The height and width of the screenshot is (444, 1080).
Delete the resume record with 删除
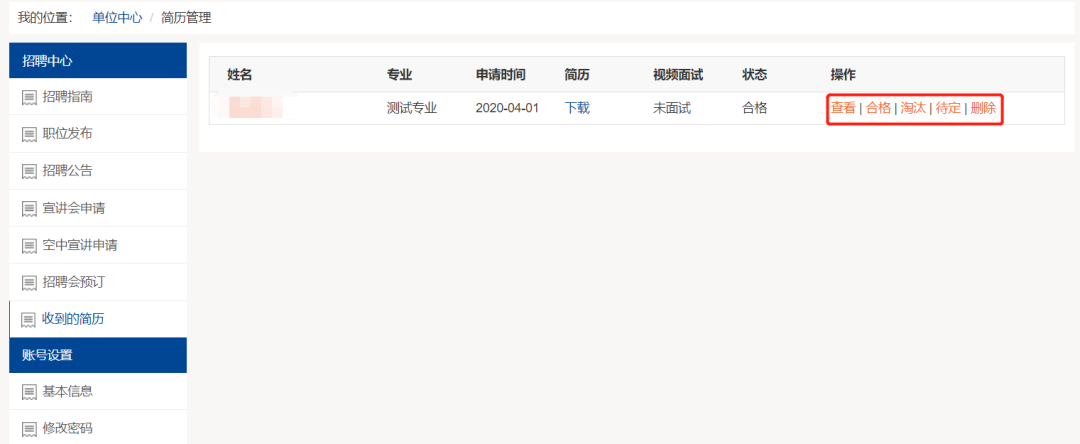tap(983, 108)
